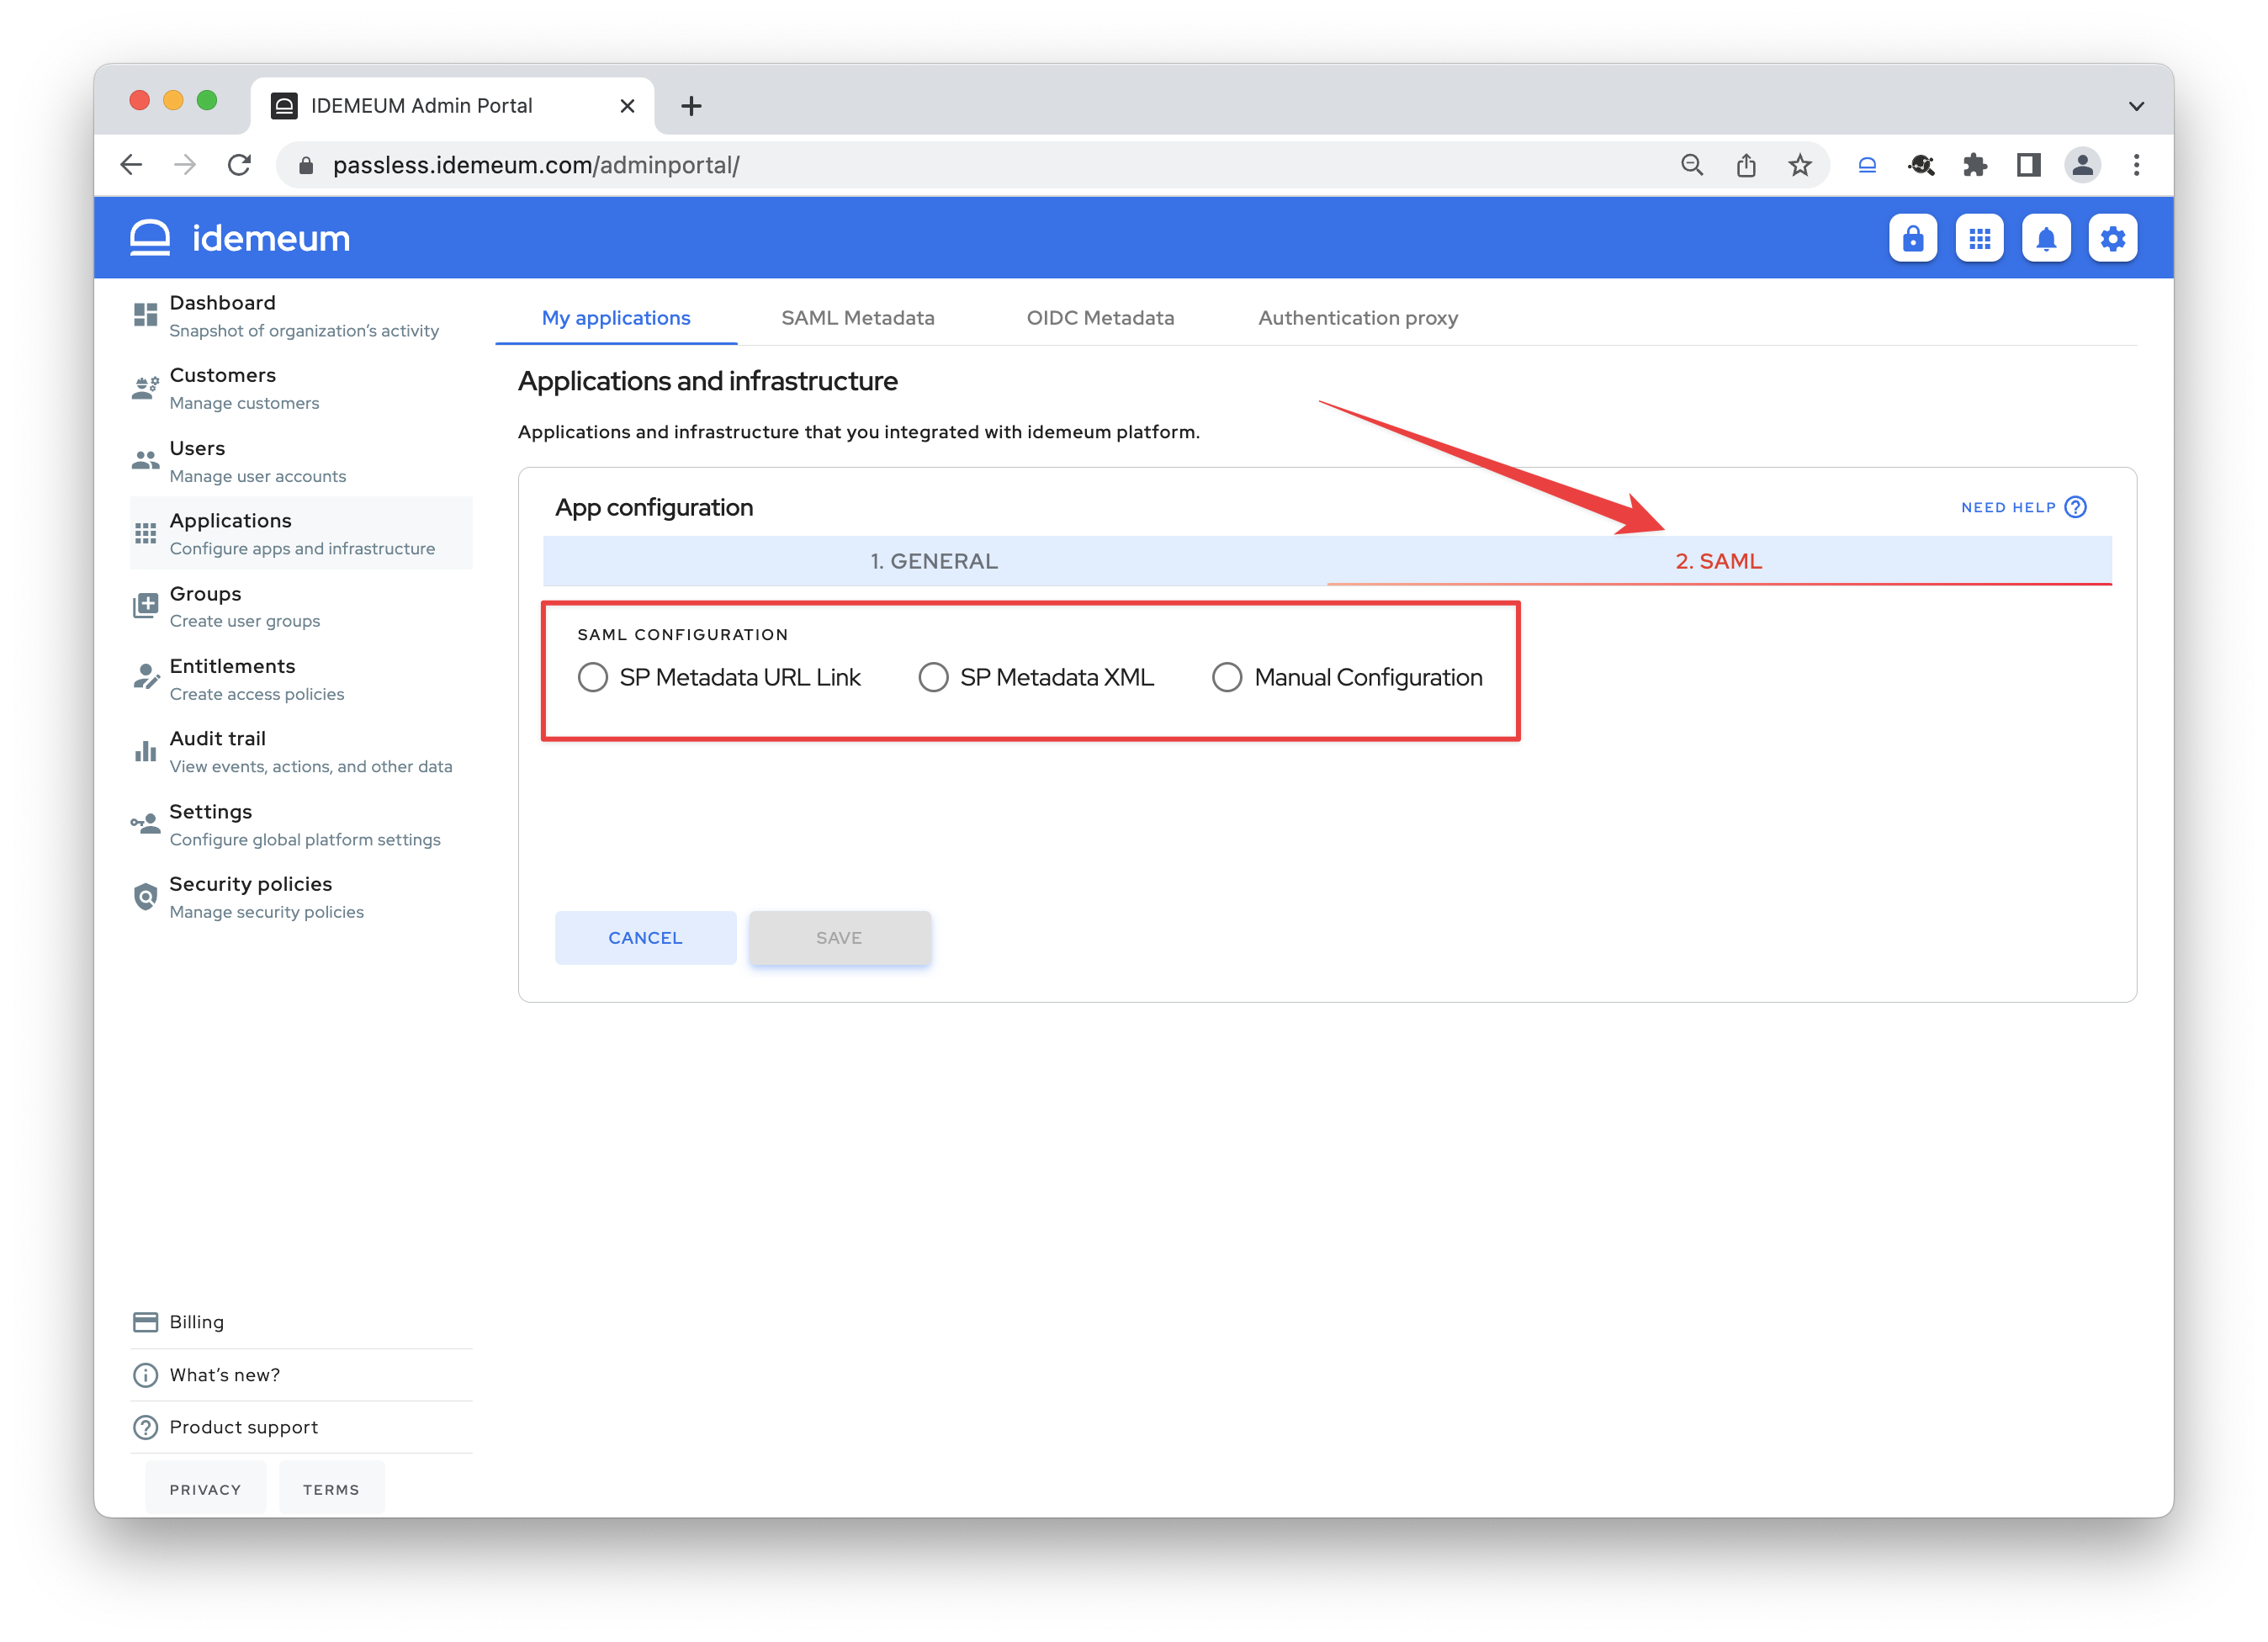Open Groups in sidebar
The height and width of the screenshot is (1642, 2268).
click(300, 606)
